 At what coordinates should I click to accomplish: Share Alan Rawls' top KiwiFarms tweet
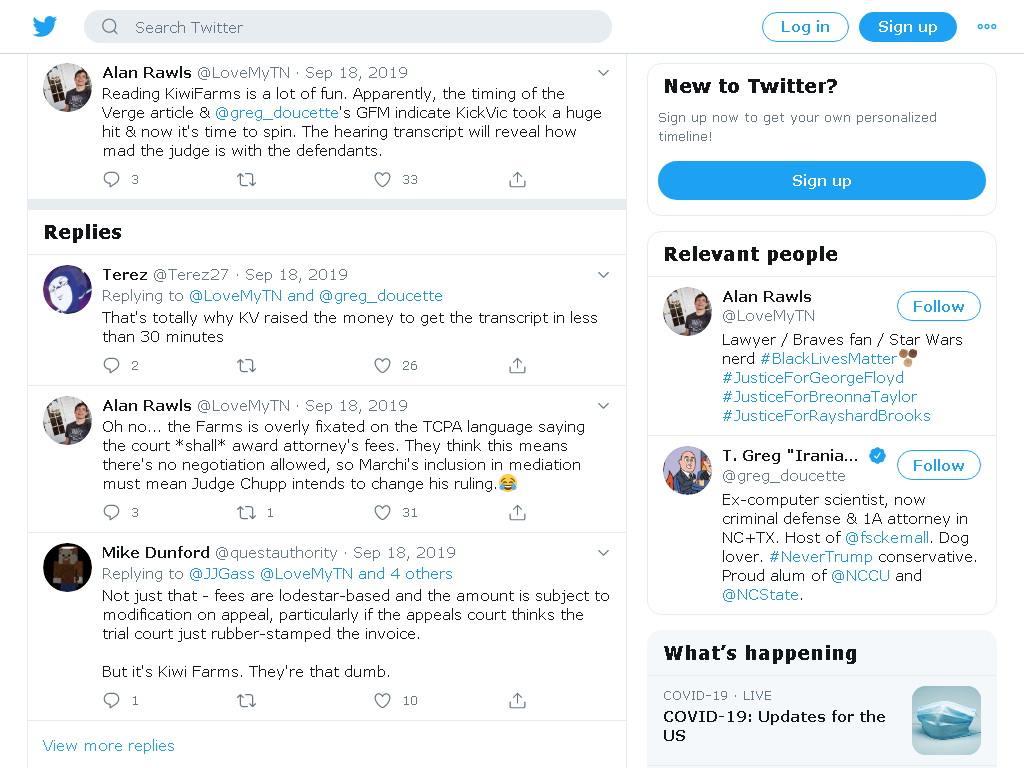(517, 179)
